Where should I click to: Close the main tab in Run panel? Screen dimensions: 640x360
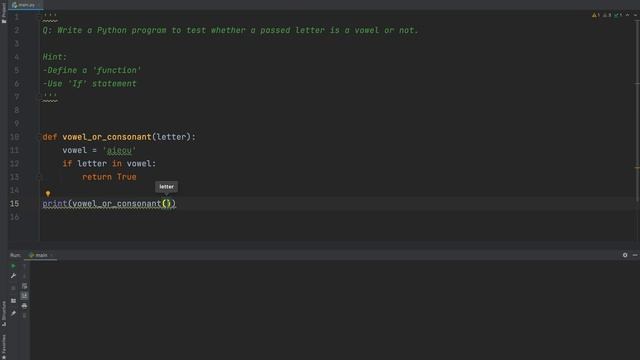pos(52,255)
